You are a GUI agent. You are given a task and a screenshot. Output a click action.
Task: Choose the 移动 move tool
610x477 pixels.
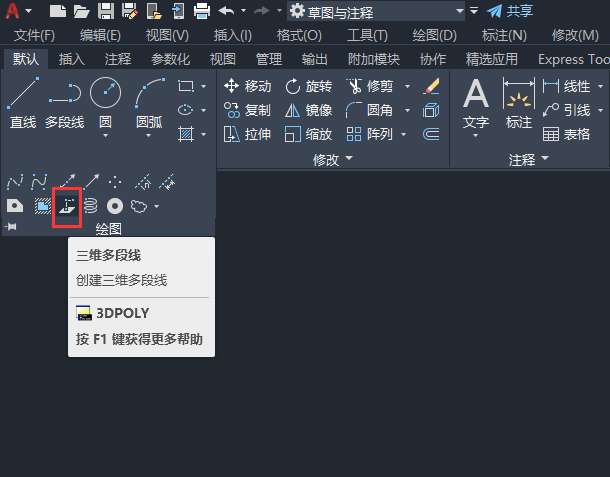[x=247, y=86]
